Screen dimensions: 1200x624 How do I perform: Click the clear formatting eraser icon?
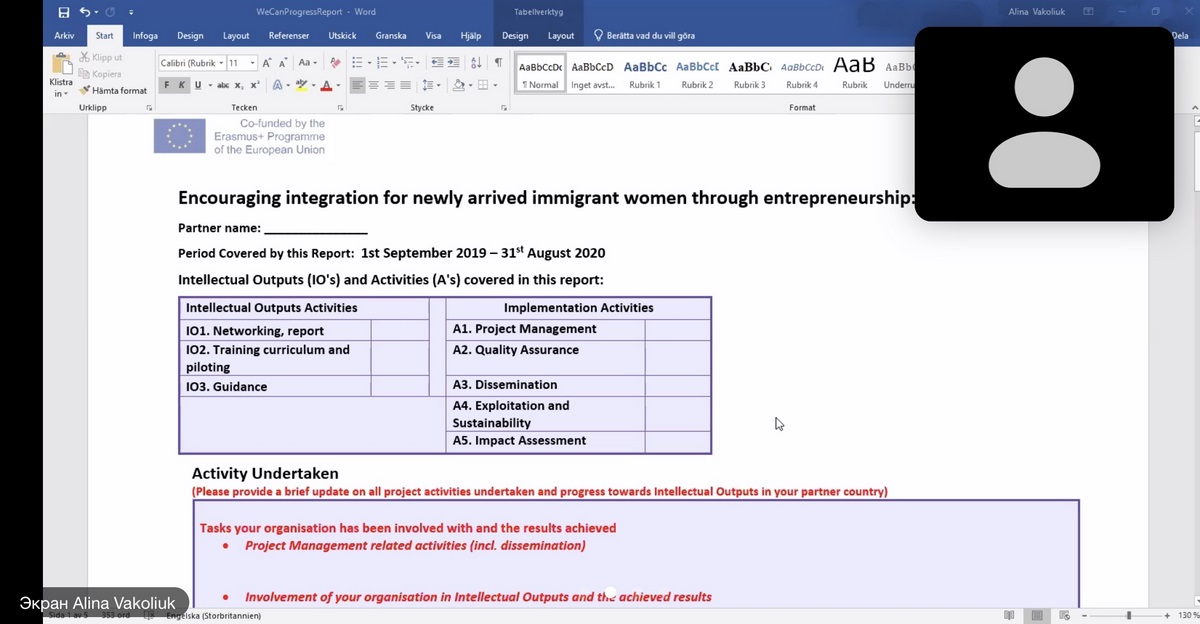pos(335,63)
